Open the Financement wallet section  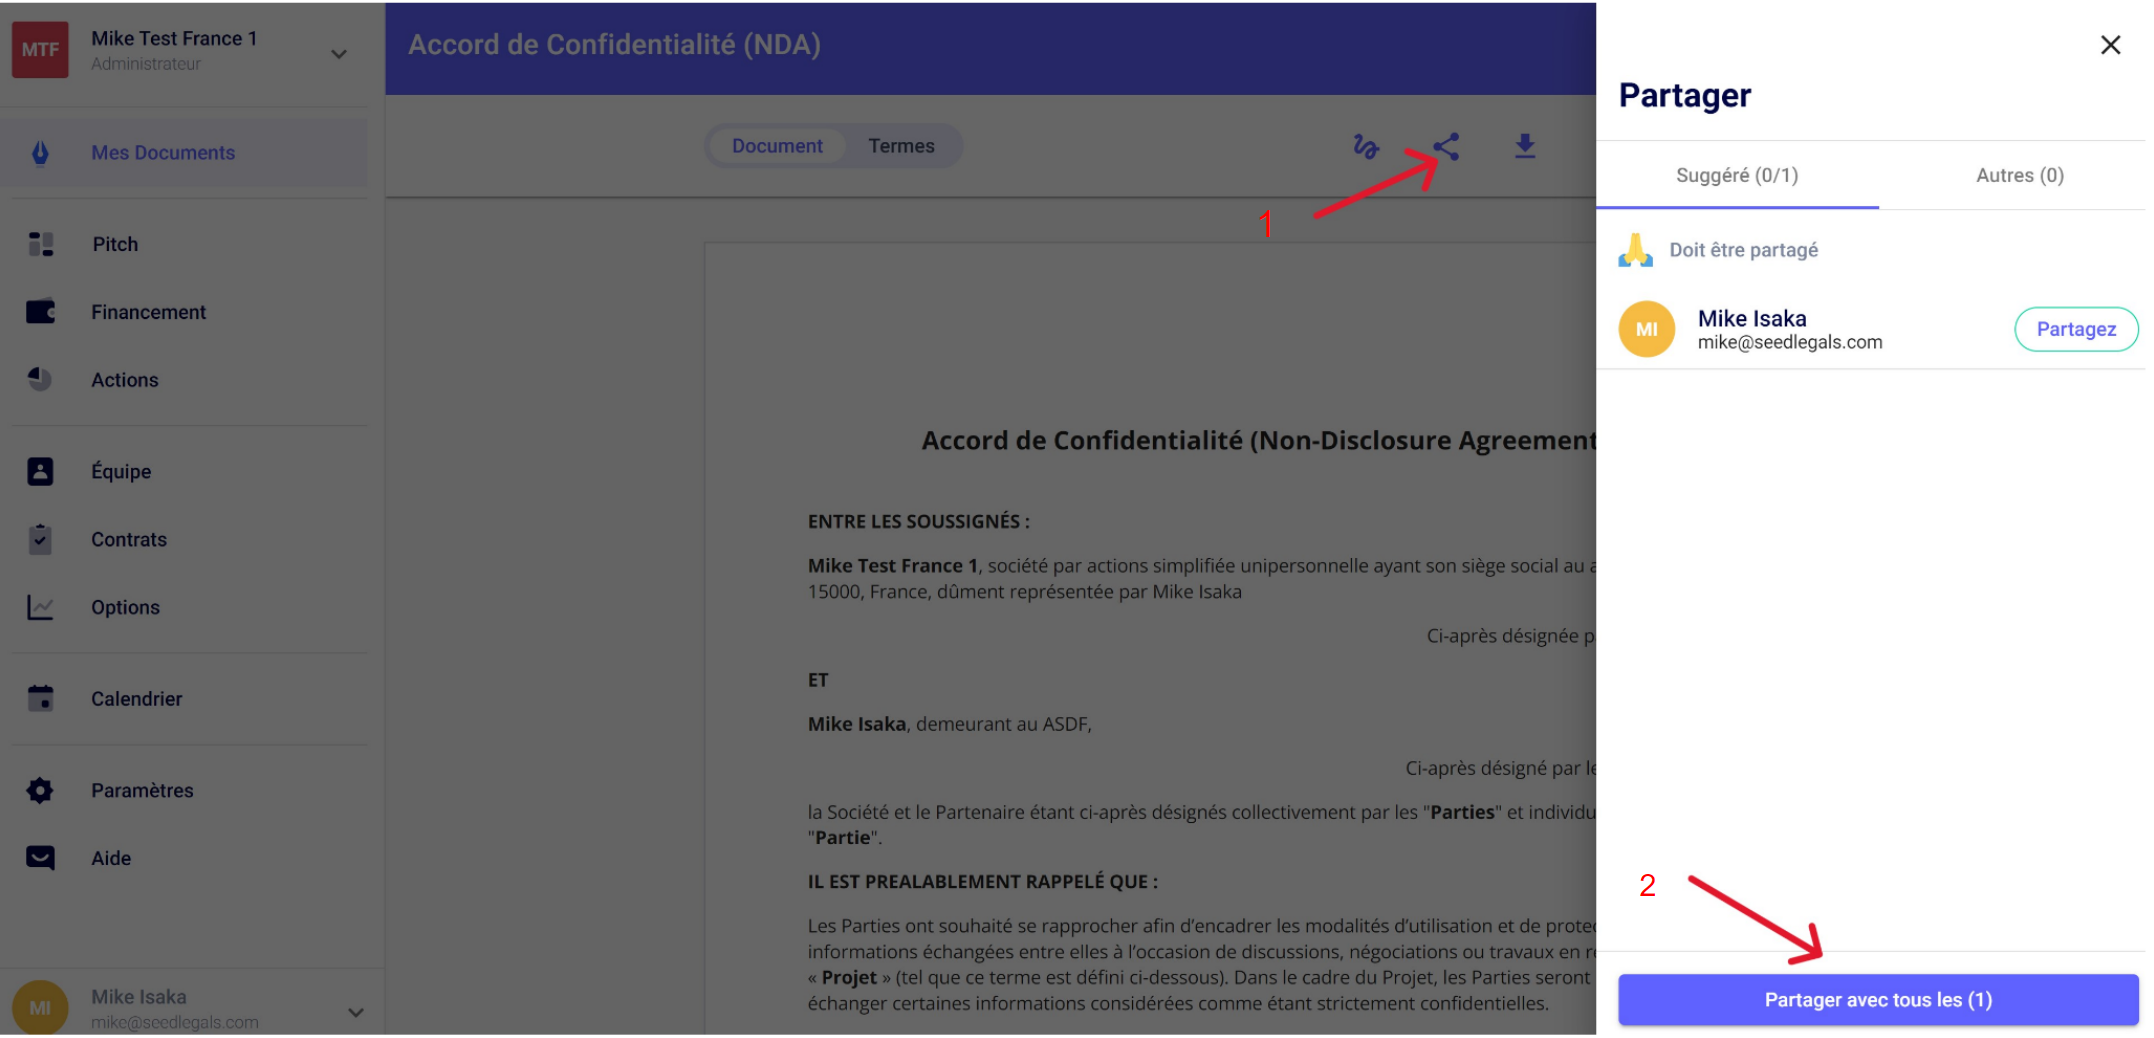tap(148, 312)
